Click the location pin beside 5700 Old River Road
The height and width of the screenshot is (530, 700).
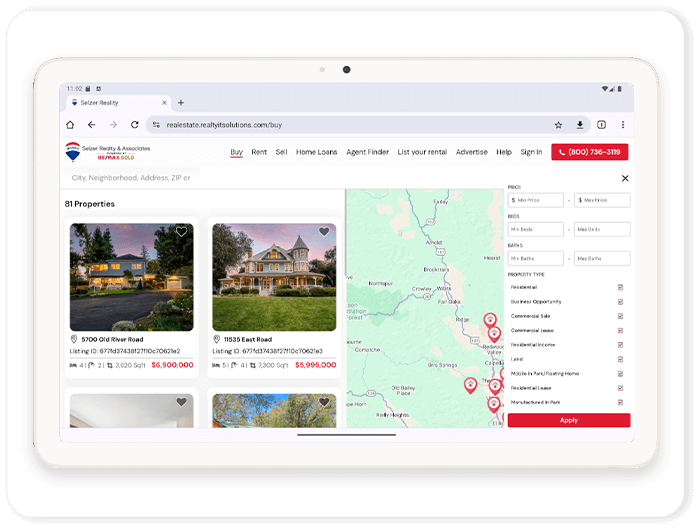coord(74,339)
